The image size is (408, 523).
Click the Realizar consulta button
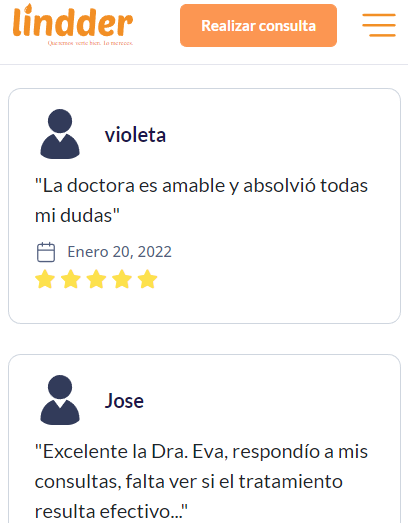coord(258,26)
